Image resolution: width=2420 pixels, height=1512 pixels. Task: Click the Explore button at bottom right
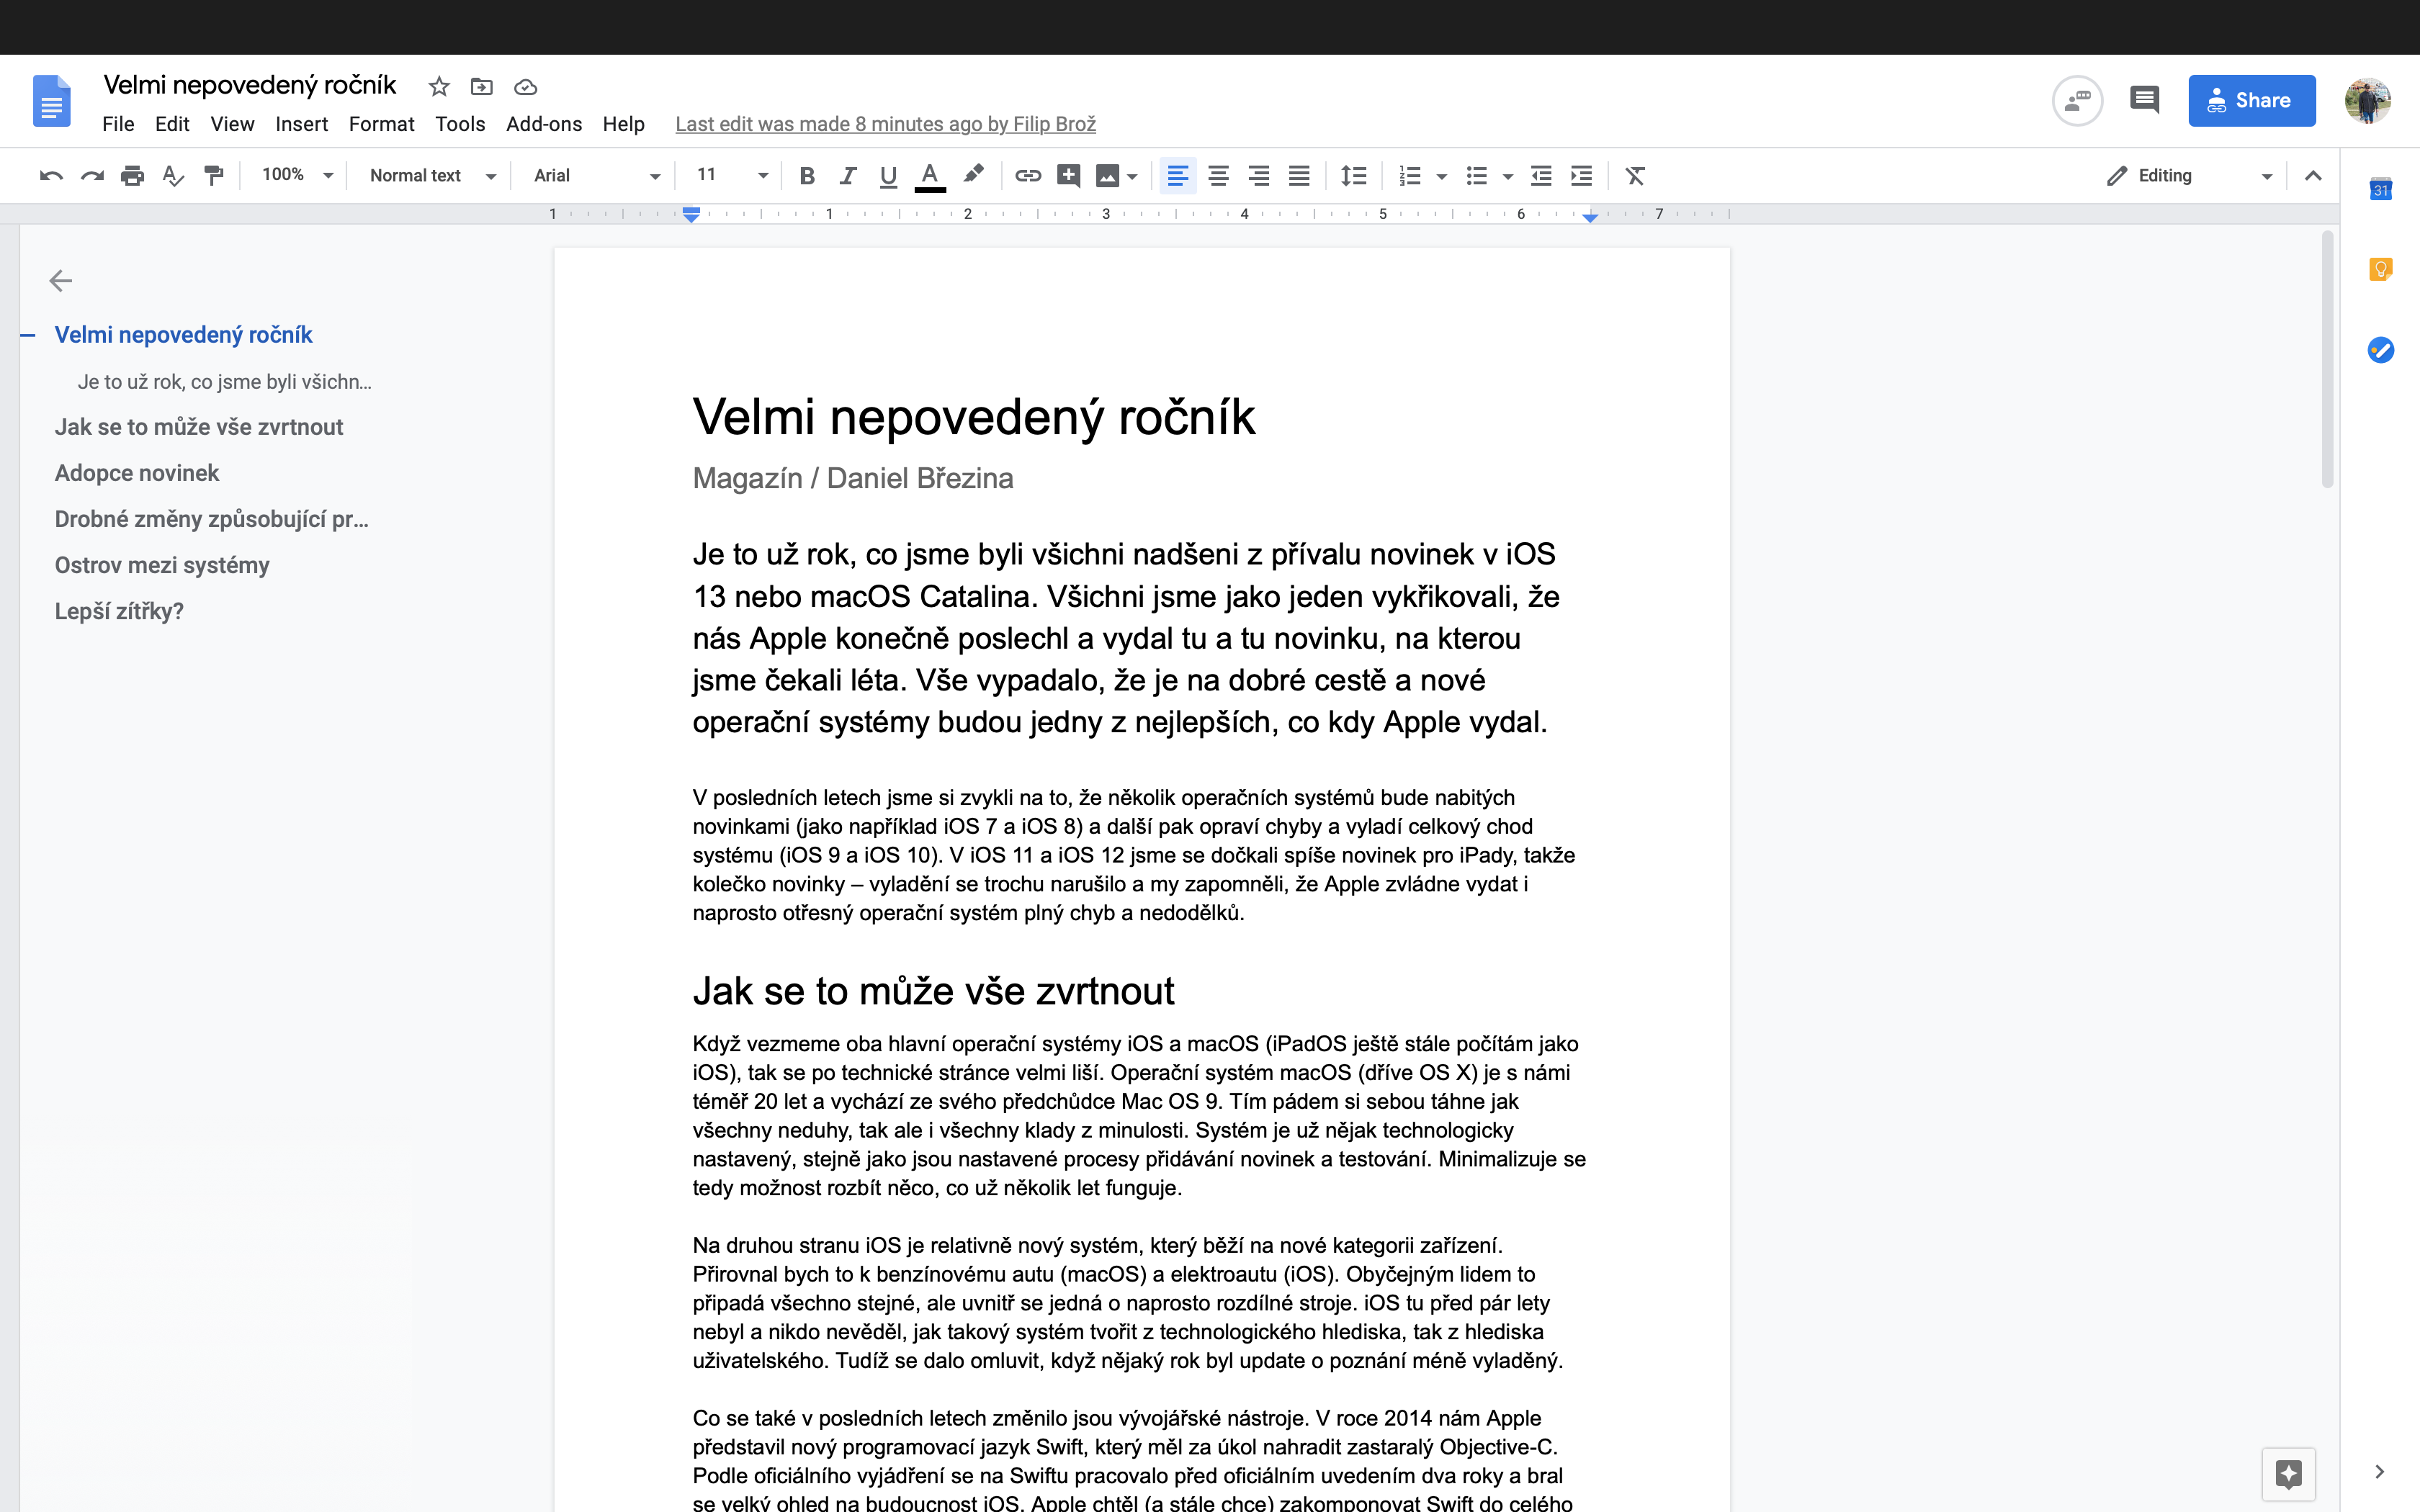click(2288, 1473)
